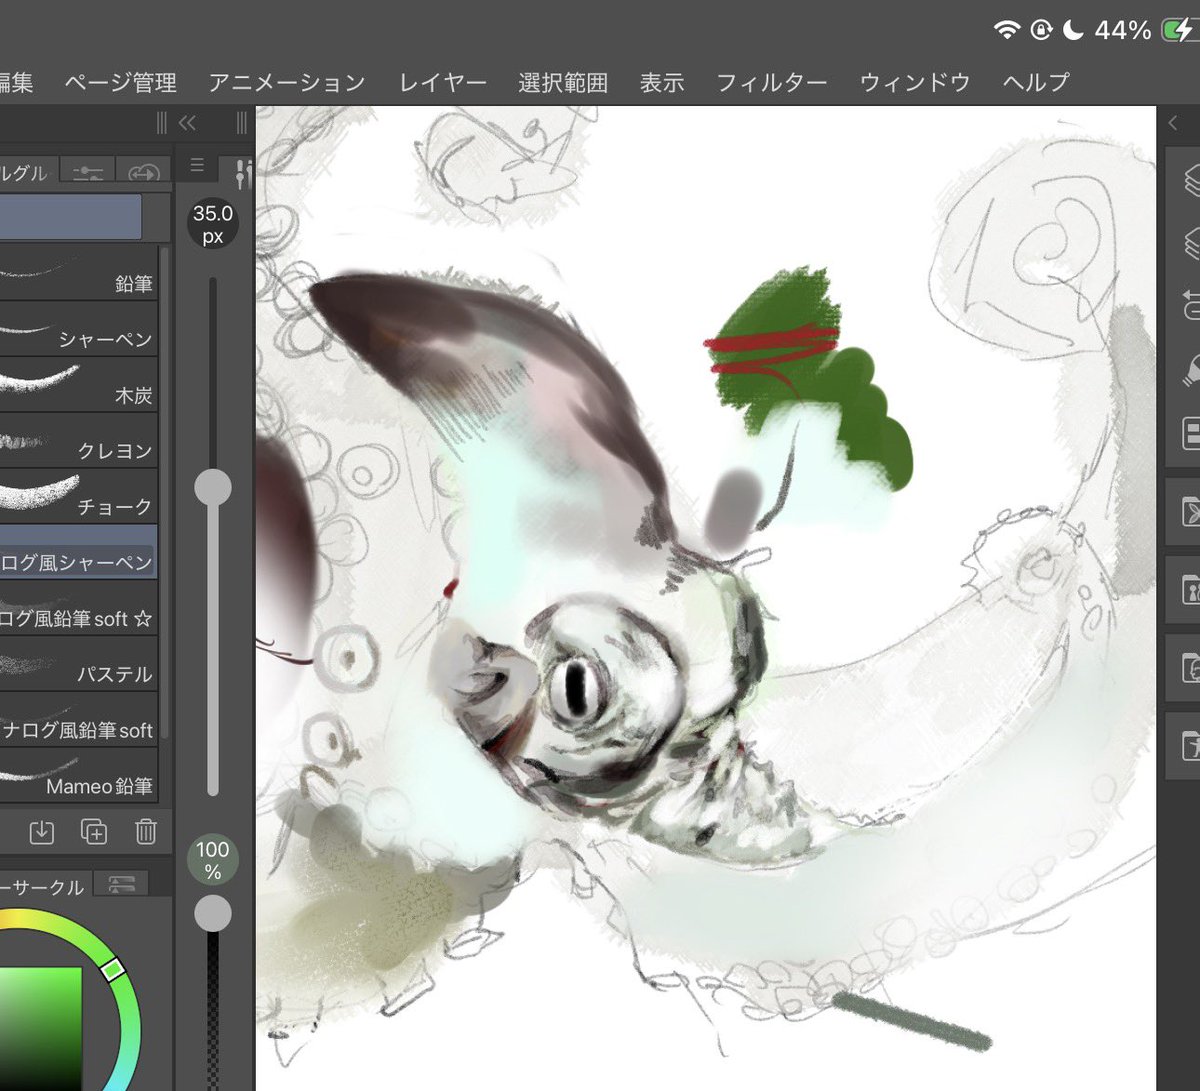This screenshot has width=1200, height=1091.
Task: Switch to the cloud sync arrow tab
Action: 144,171
